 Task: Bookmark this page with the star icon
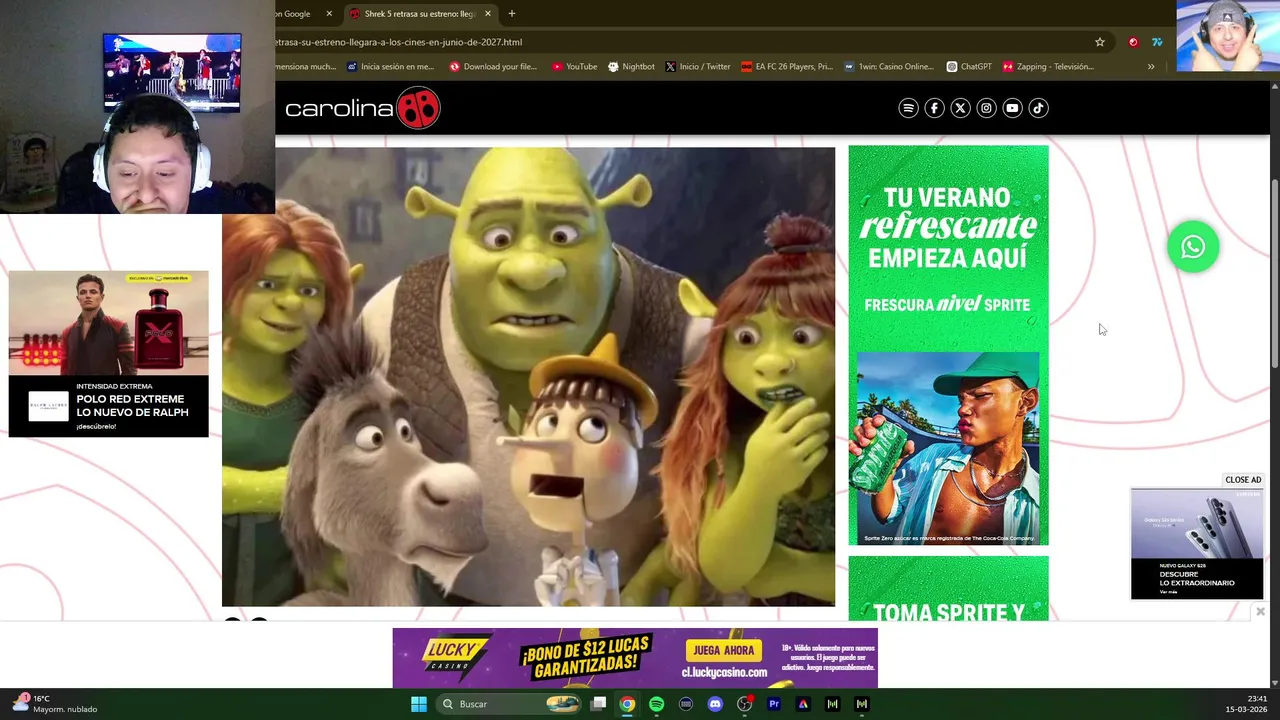(1100, 42)
